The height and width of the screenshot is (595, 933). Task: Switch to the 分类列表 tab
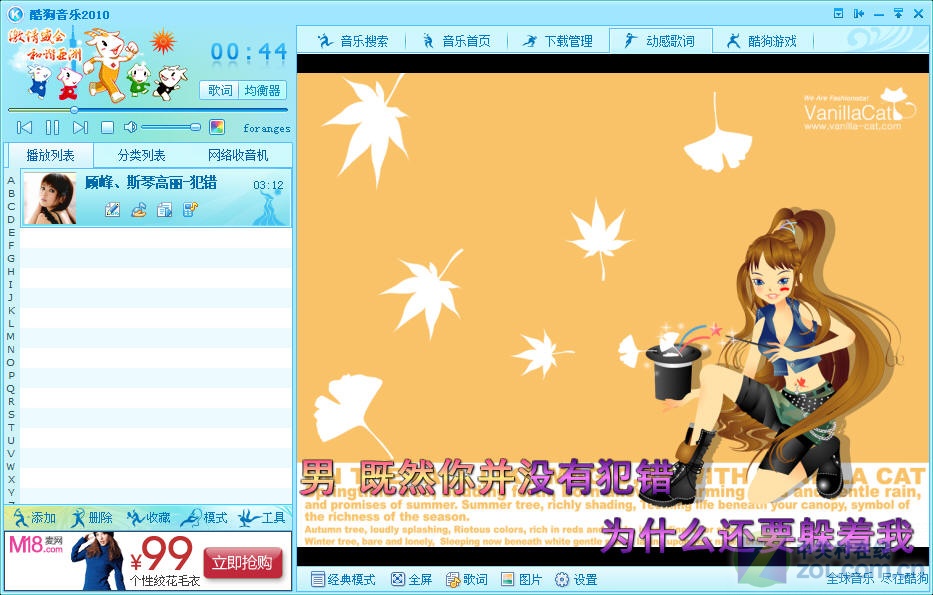[x=142, y=155]
